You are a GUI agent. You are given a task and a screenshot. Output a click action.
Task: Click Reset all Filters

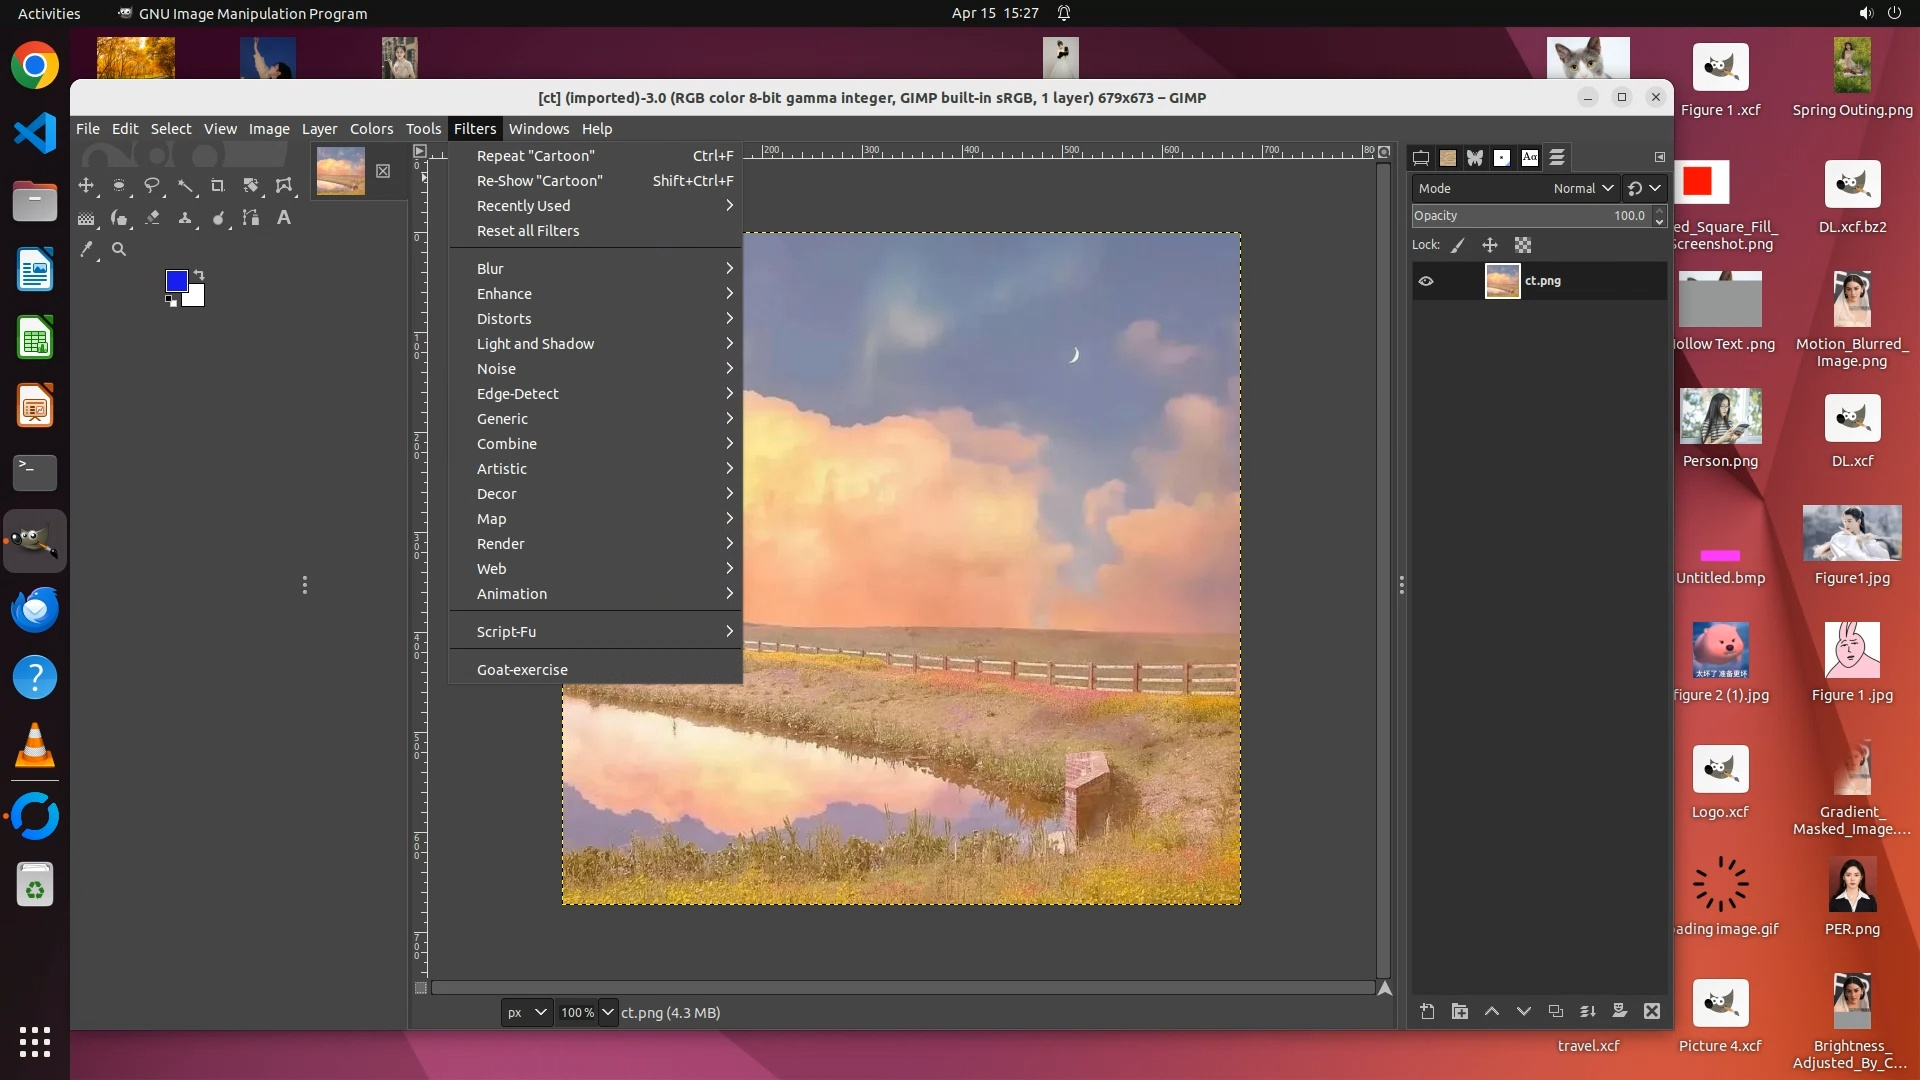coord(528,231)
